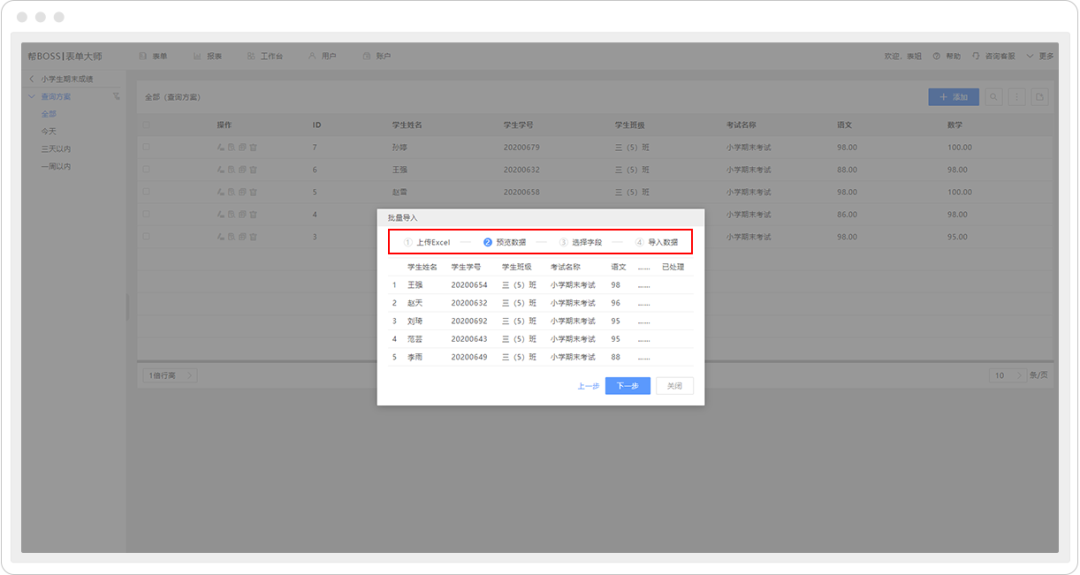The image size is (1080, 575).
Task: Click the 上一步 link in import dialog
Action: [588, 386]
